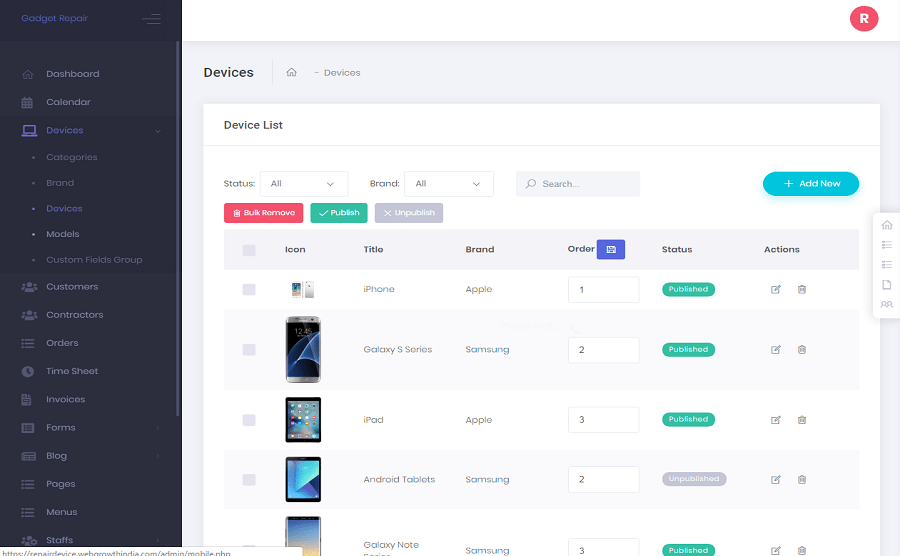This screenshot has width=900, height=556.
Task: Click the Contractors people icon in sidebar
Action: (x=29, y=315)
